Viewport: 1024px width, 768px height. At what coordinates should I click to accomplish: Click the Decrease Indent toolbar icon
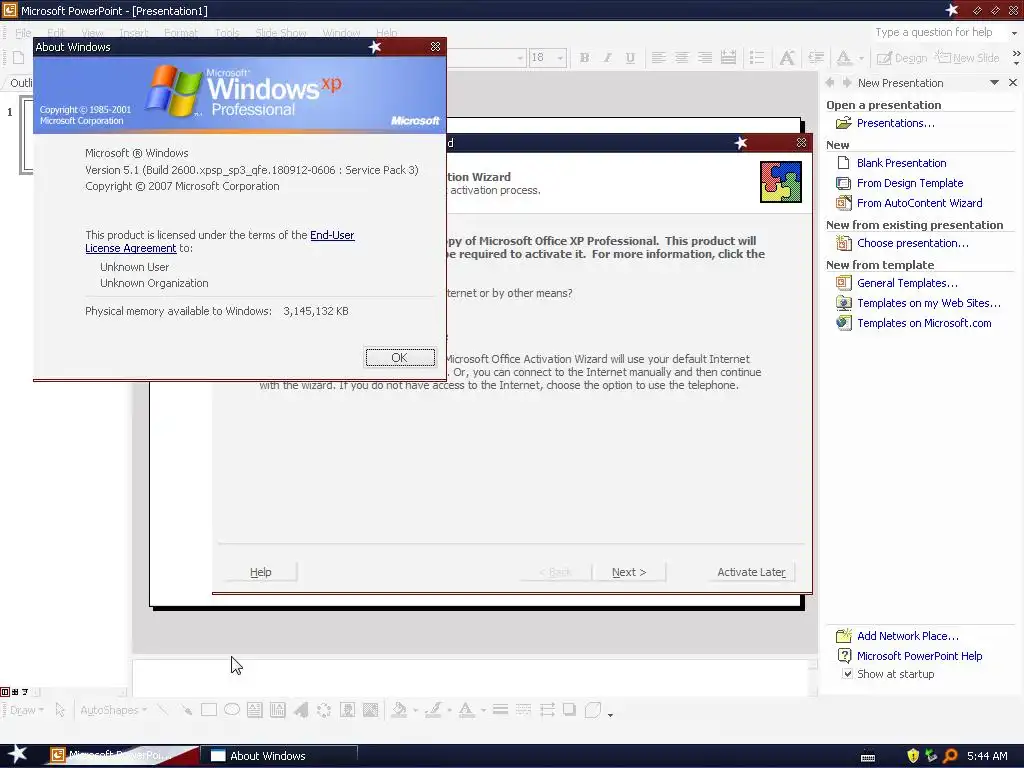[x=816, y=58]
